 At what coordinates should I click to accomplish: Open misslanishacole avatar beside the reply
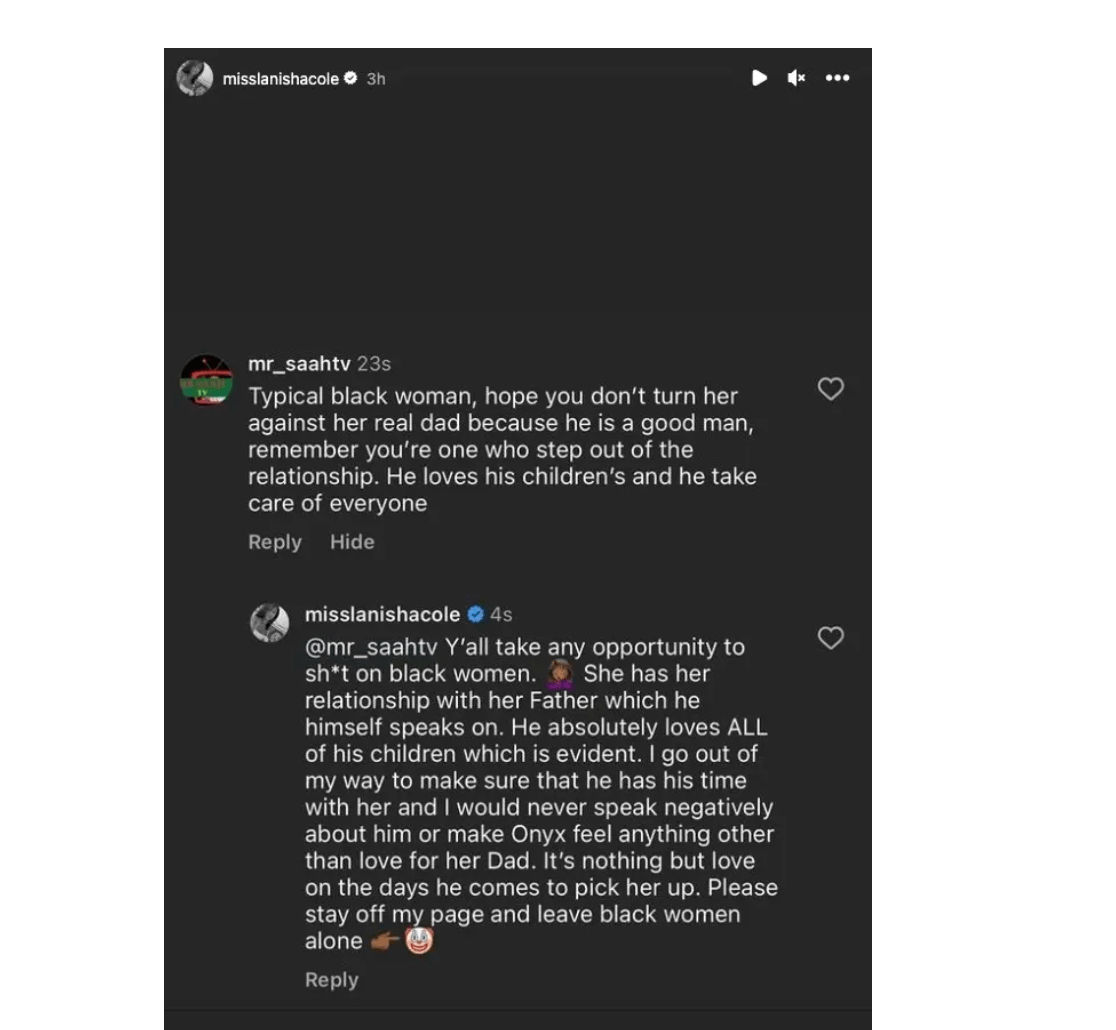click(270, 623)
